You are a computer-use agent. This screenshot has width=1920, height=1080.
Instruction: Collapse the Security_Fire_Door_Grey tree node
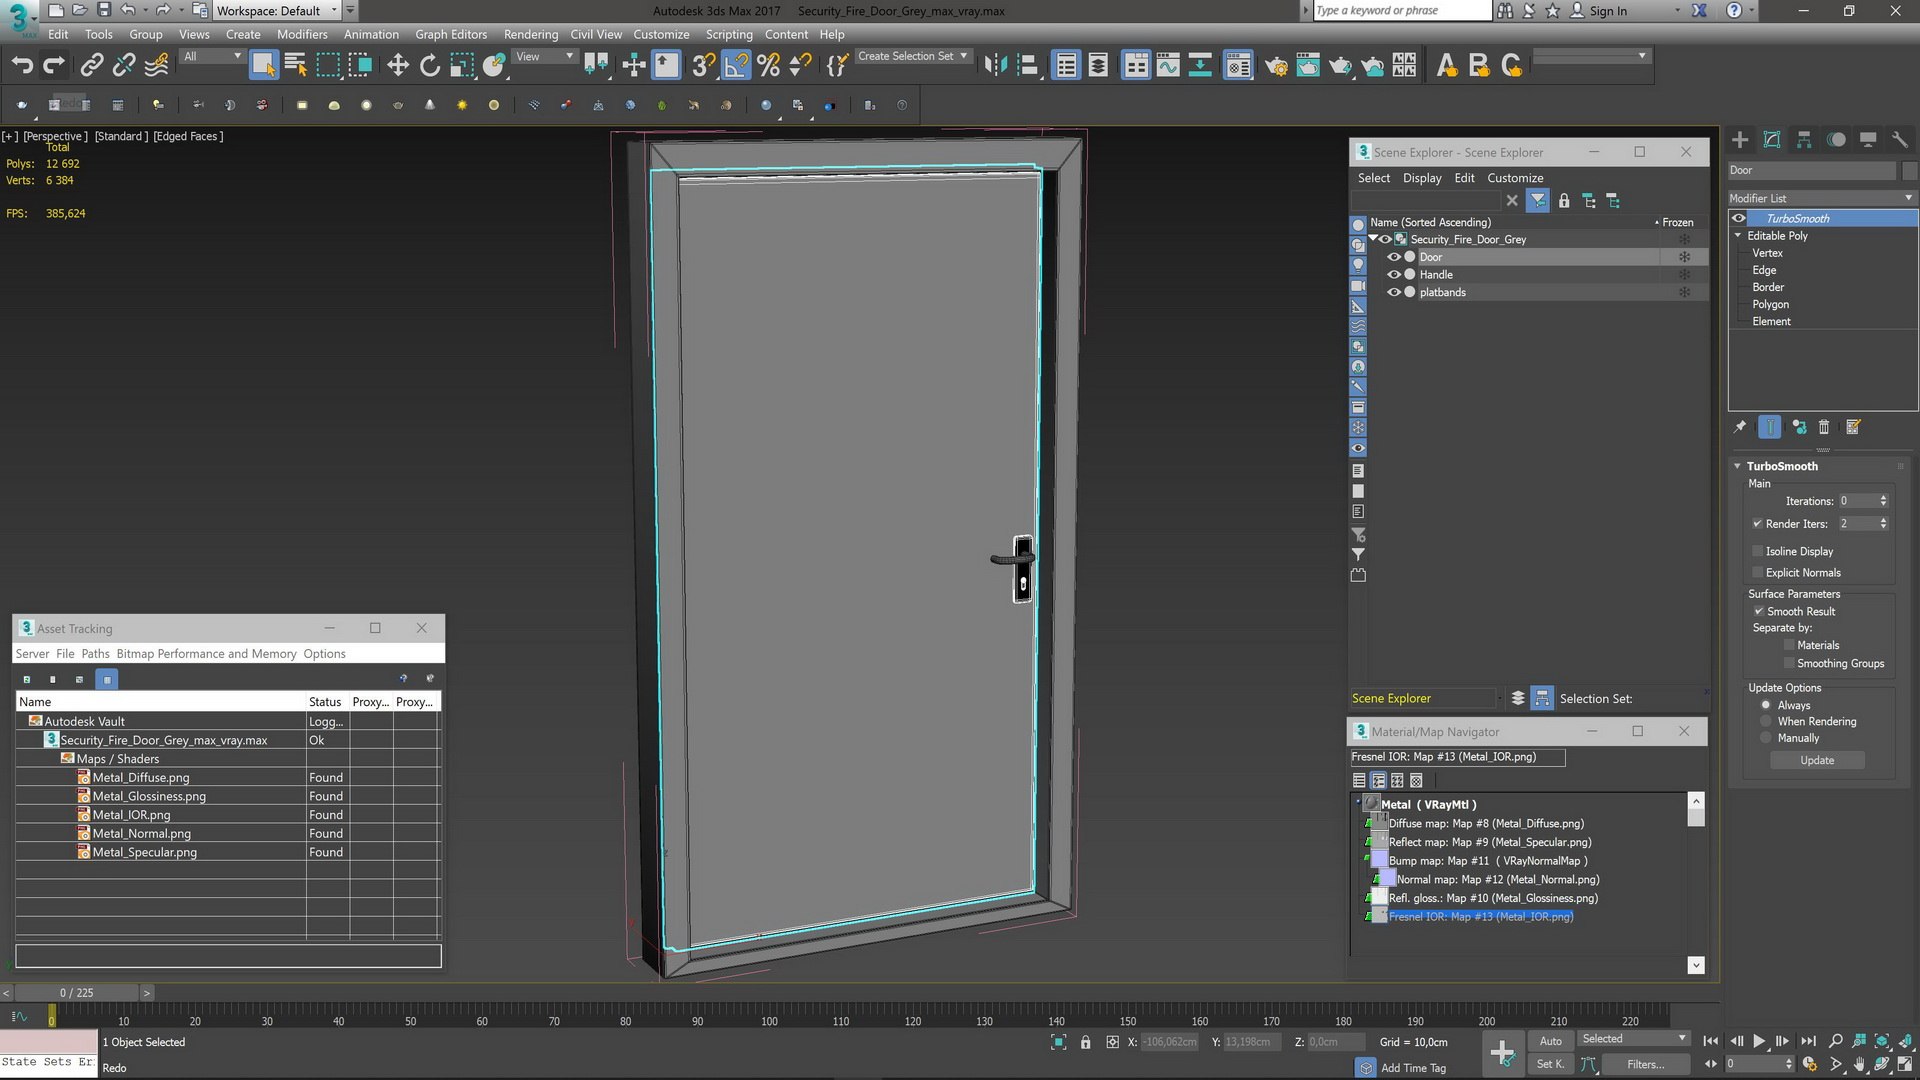pos(1374,239)
